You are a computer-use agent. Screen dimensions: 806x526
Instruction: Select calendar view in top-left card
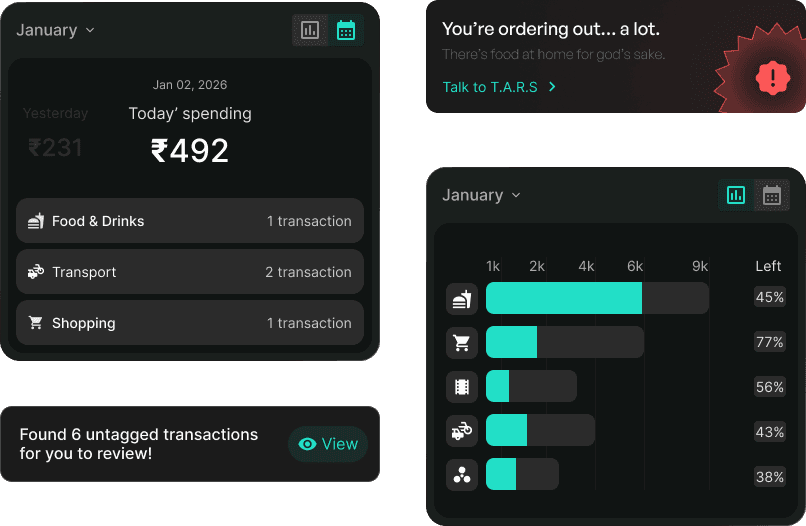(346, 30)
